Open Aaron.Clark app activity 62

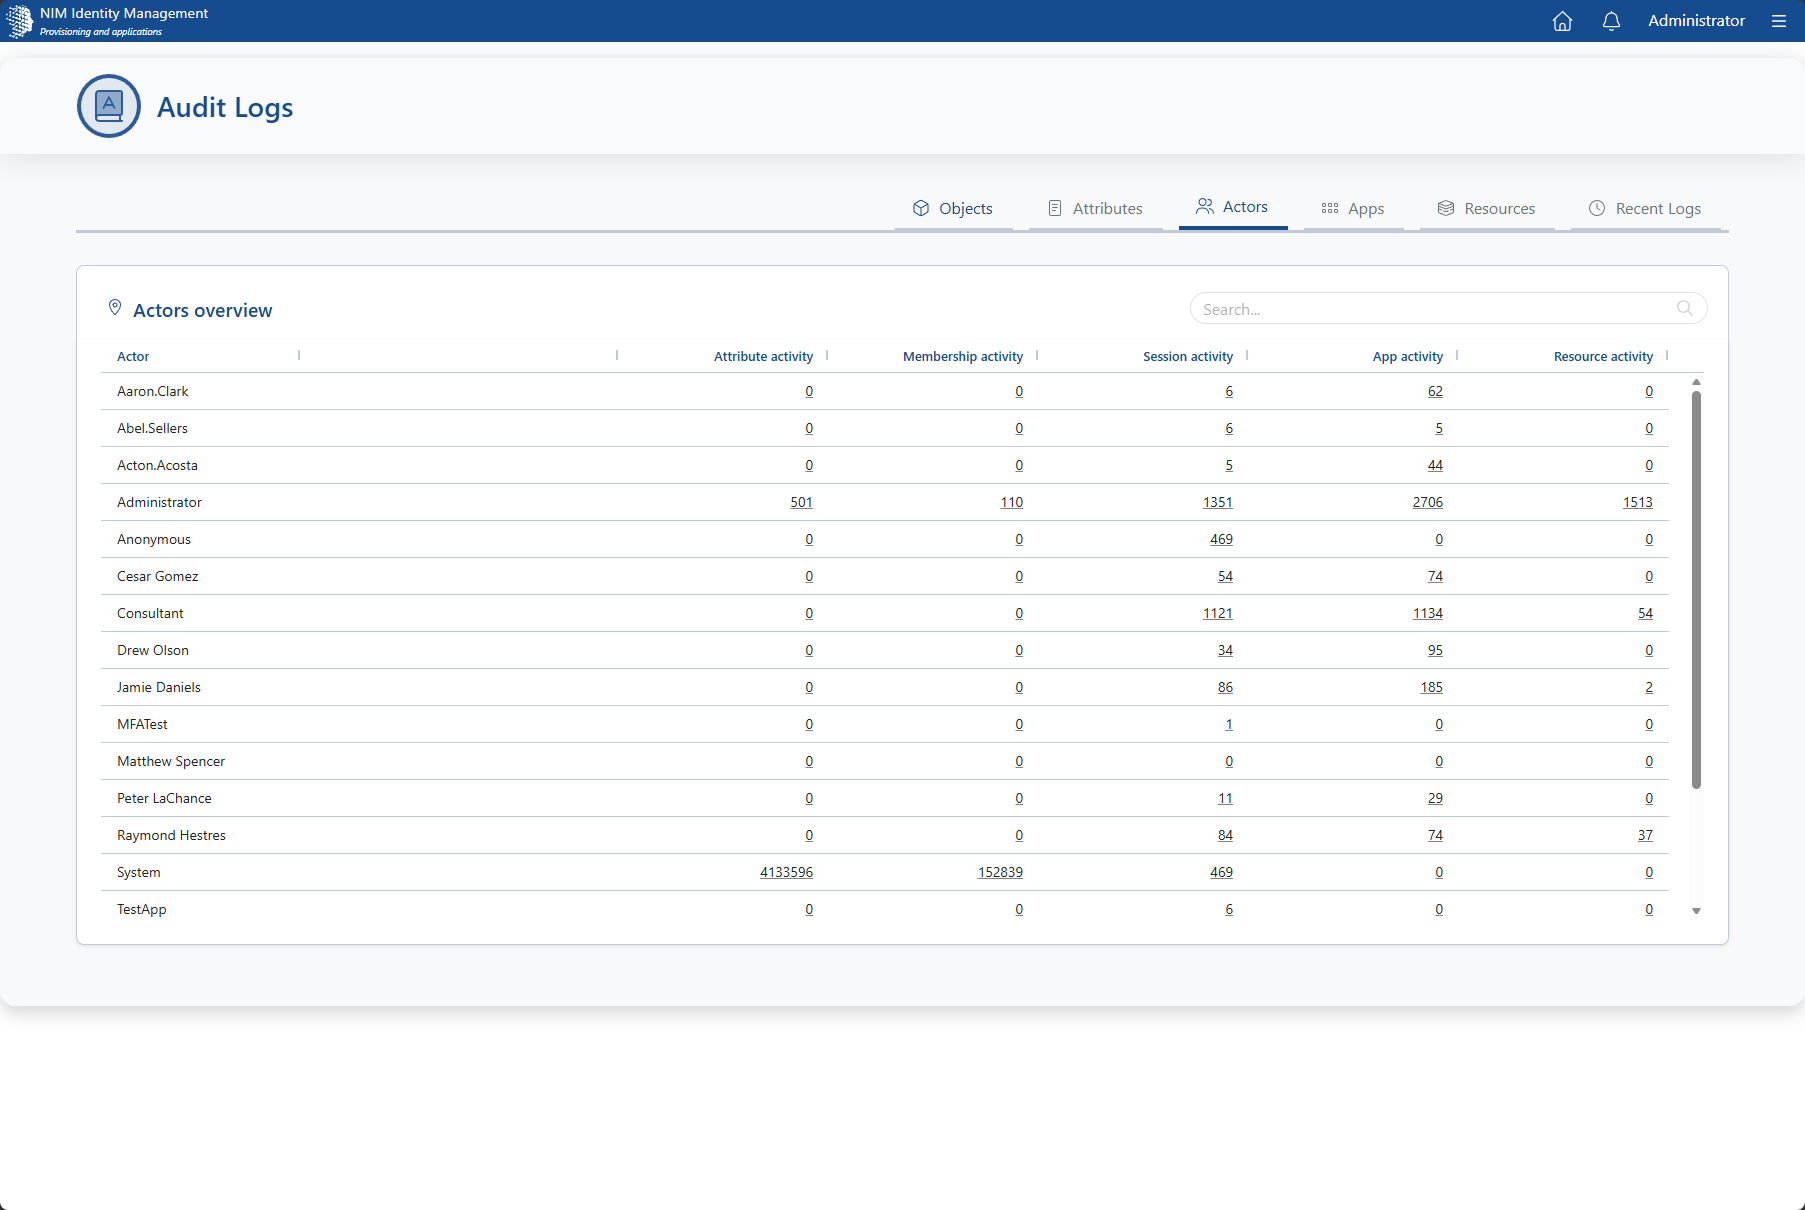coord(1435,391)
